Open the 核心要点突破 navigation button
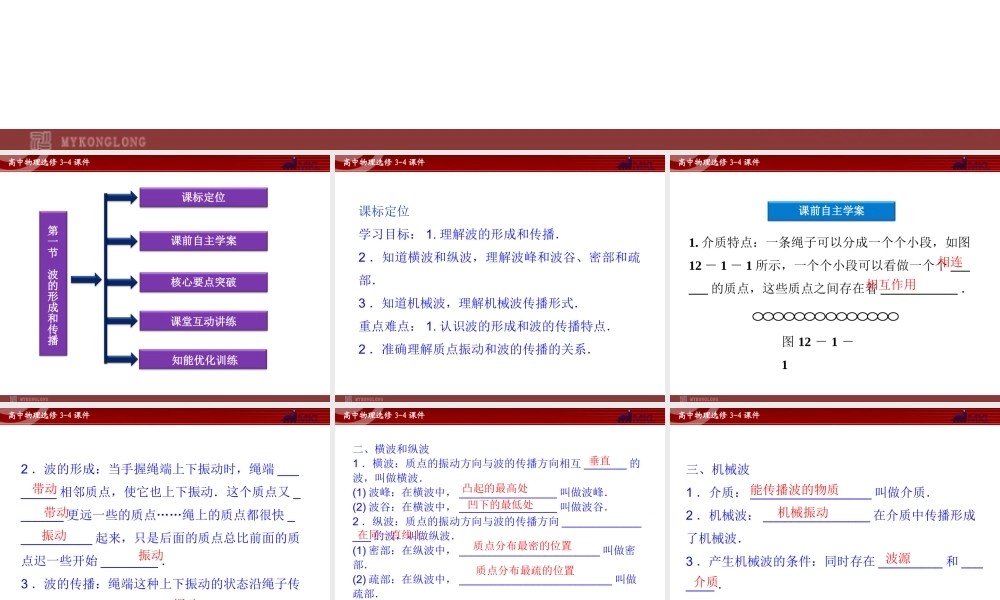This screenshot has height=600, width=1000. [206, 280]
